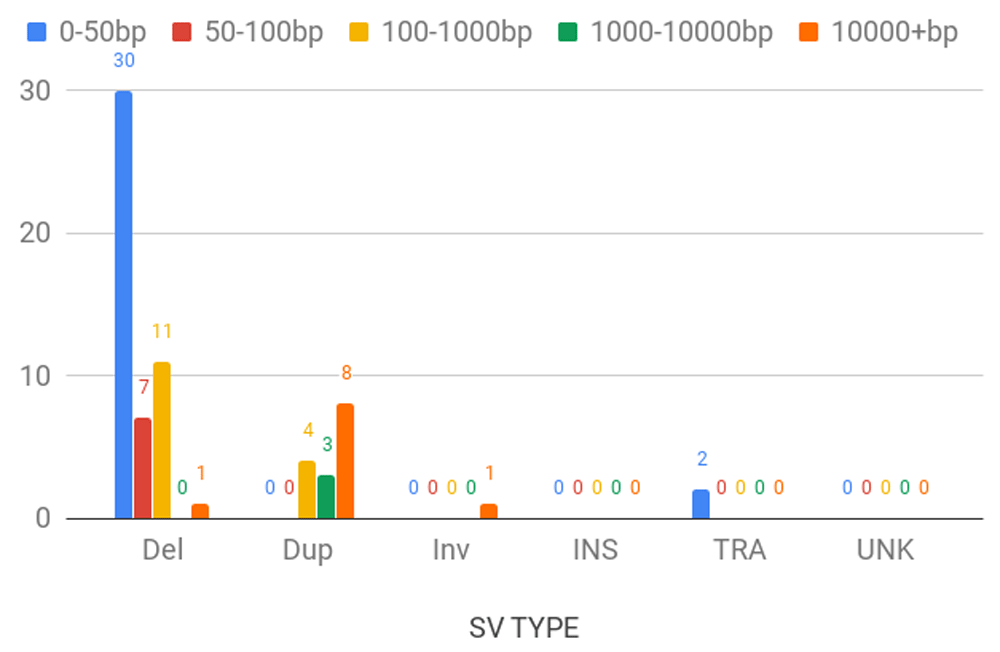Click the Del axis label
This screenshot has height=652, width=1000.
tap(163, 549)
